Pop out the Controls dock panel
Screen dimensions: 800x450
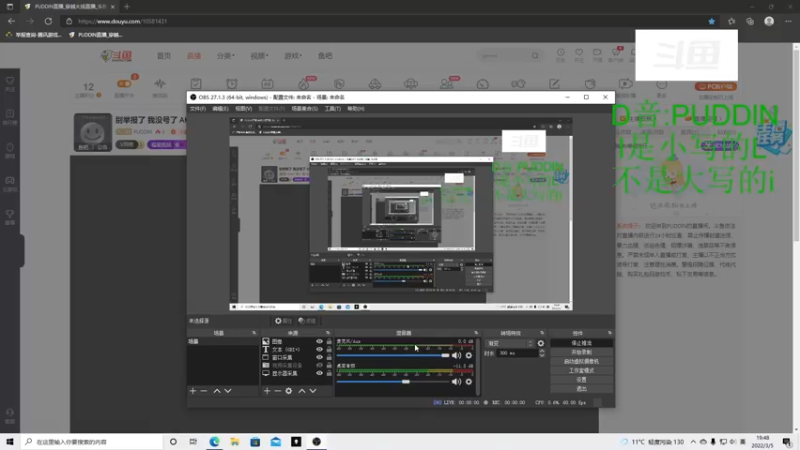tap(610, 333)
